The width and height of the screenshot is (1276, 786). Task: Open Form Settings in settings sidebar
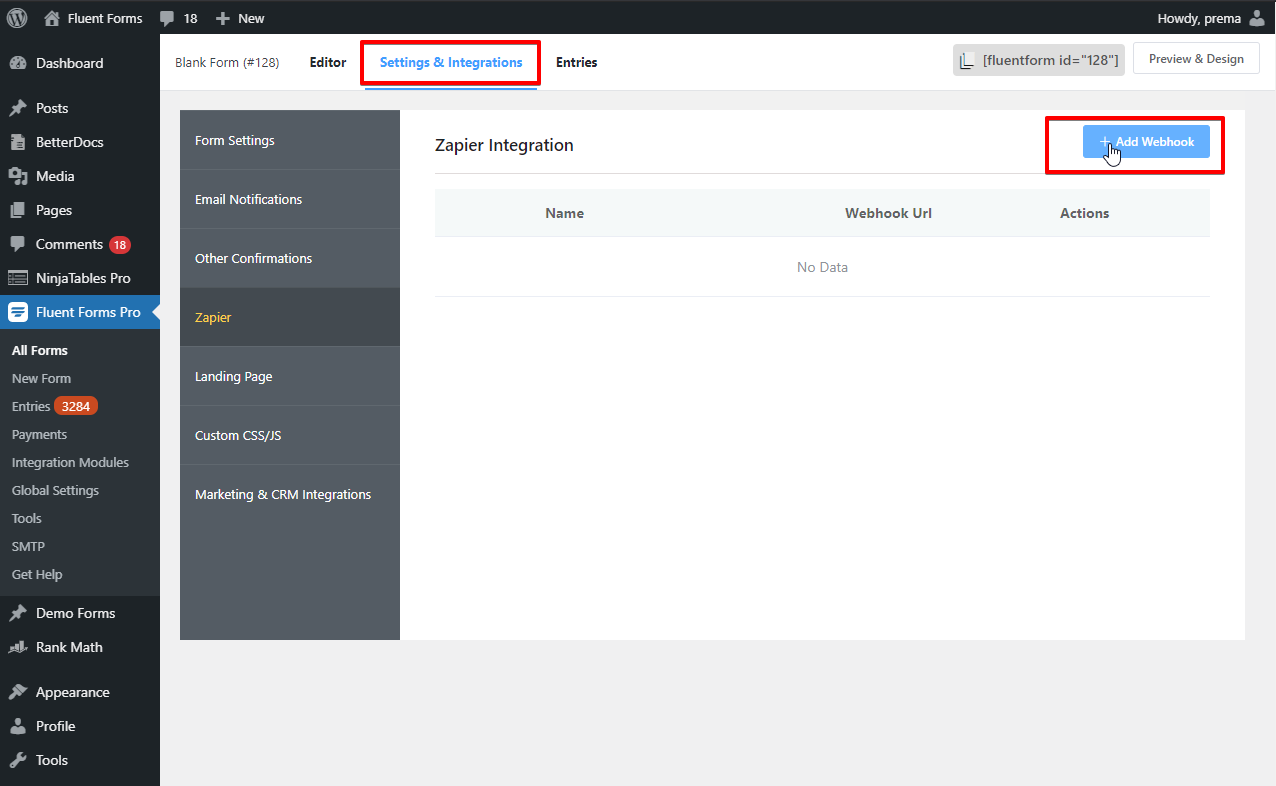click(x=290, y=140)
